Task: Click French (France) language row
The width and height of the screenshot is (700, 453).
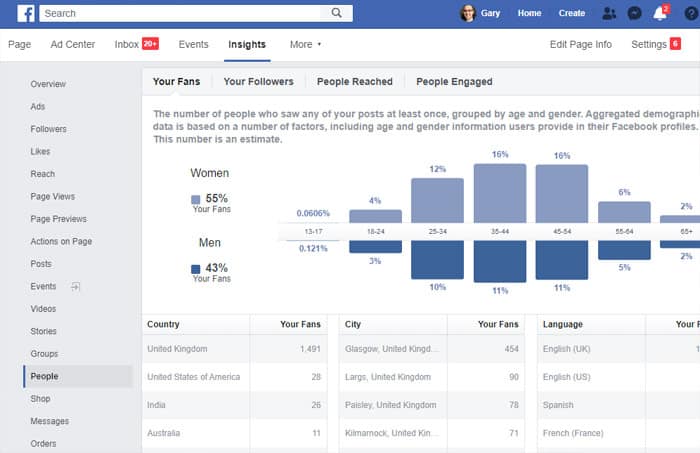Action: (x=619, y=433)
